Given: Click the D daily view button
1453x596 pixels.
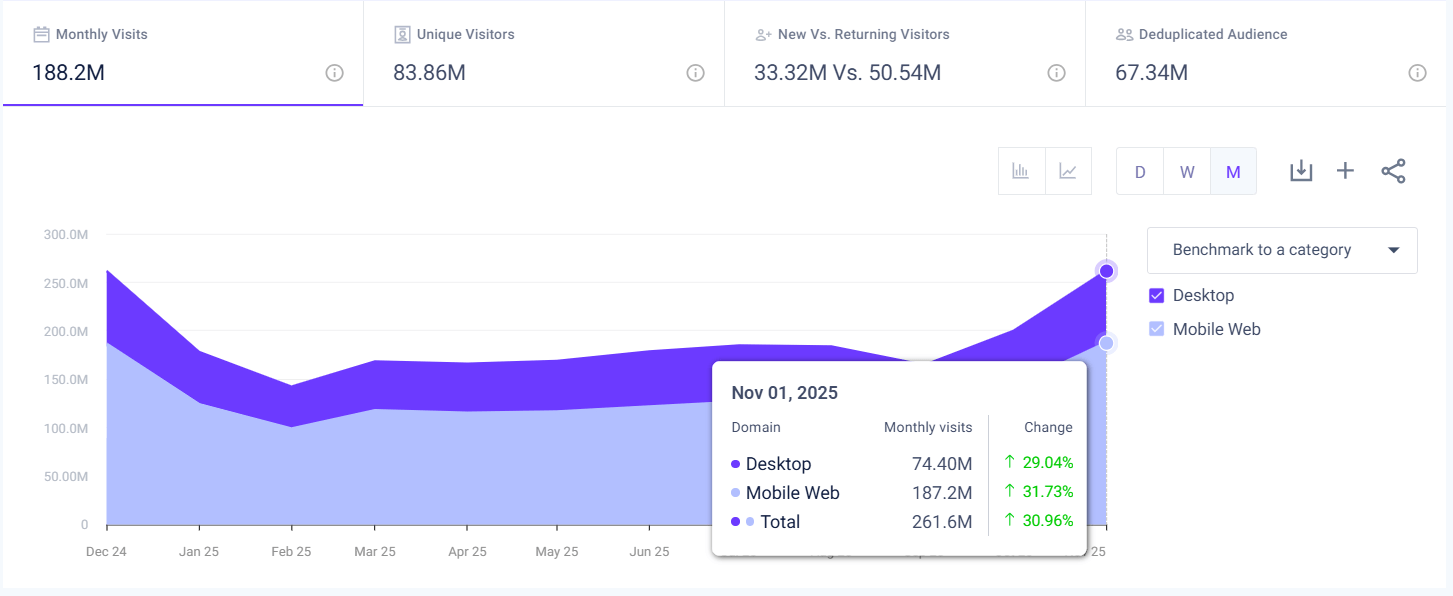Looking at the screenshot, I should tap(1139, 170).
